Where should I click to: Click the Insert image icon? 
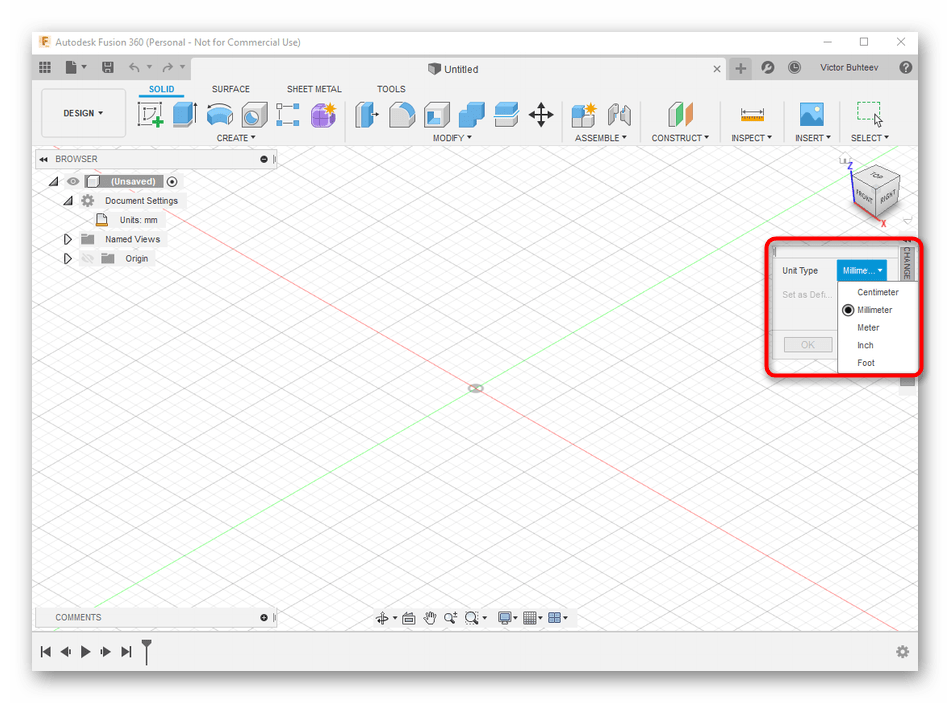811,115
